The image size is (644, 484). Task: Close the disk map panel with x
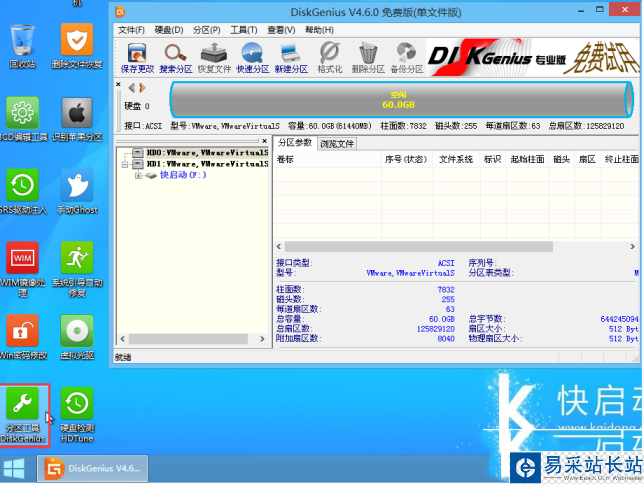coord(118,85)
